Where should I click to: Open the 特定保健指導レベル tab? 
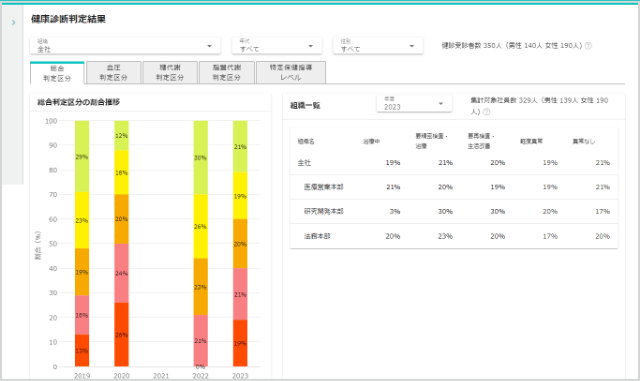(291, 73)
